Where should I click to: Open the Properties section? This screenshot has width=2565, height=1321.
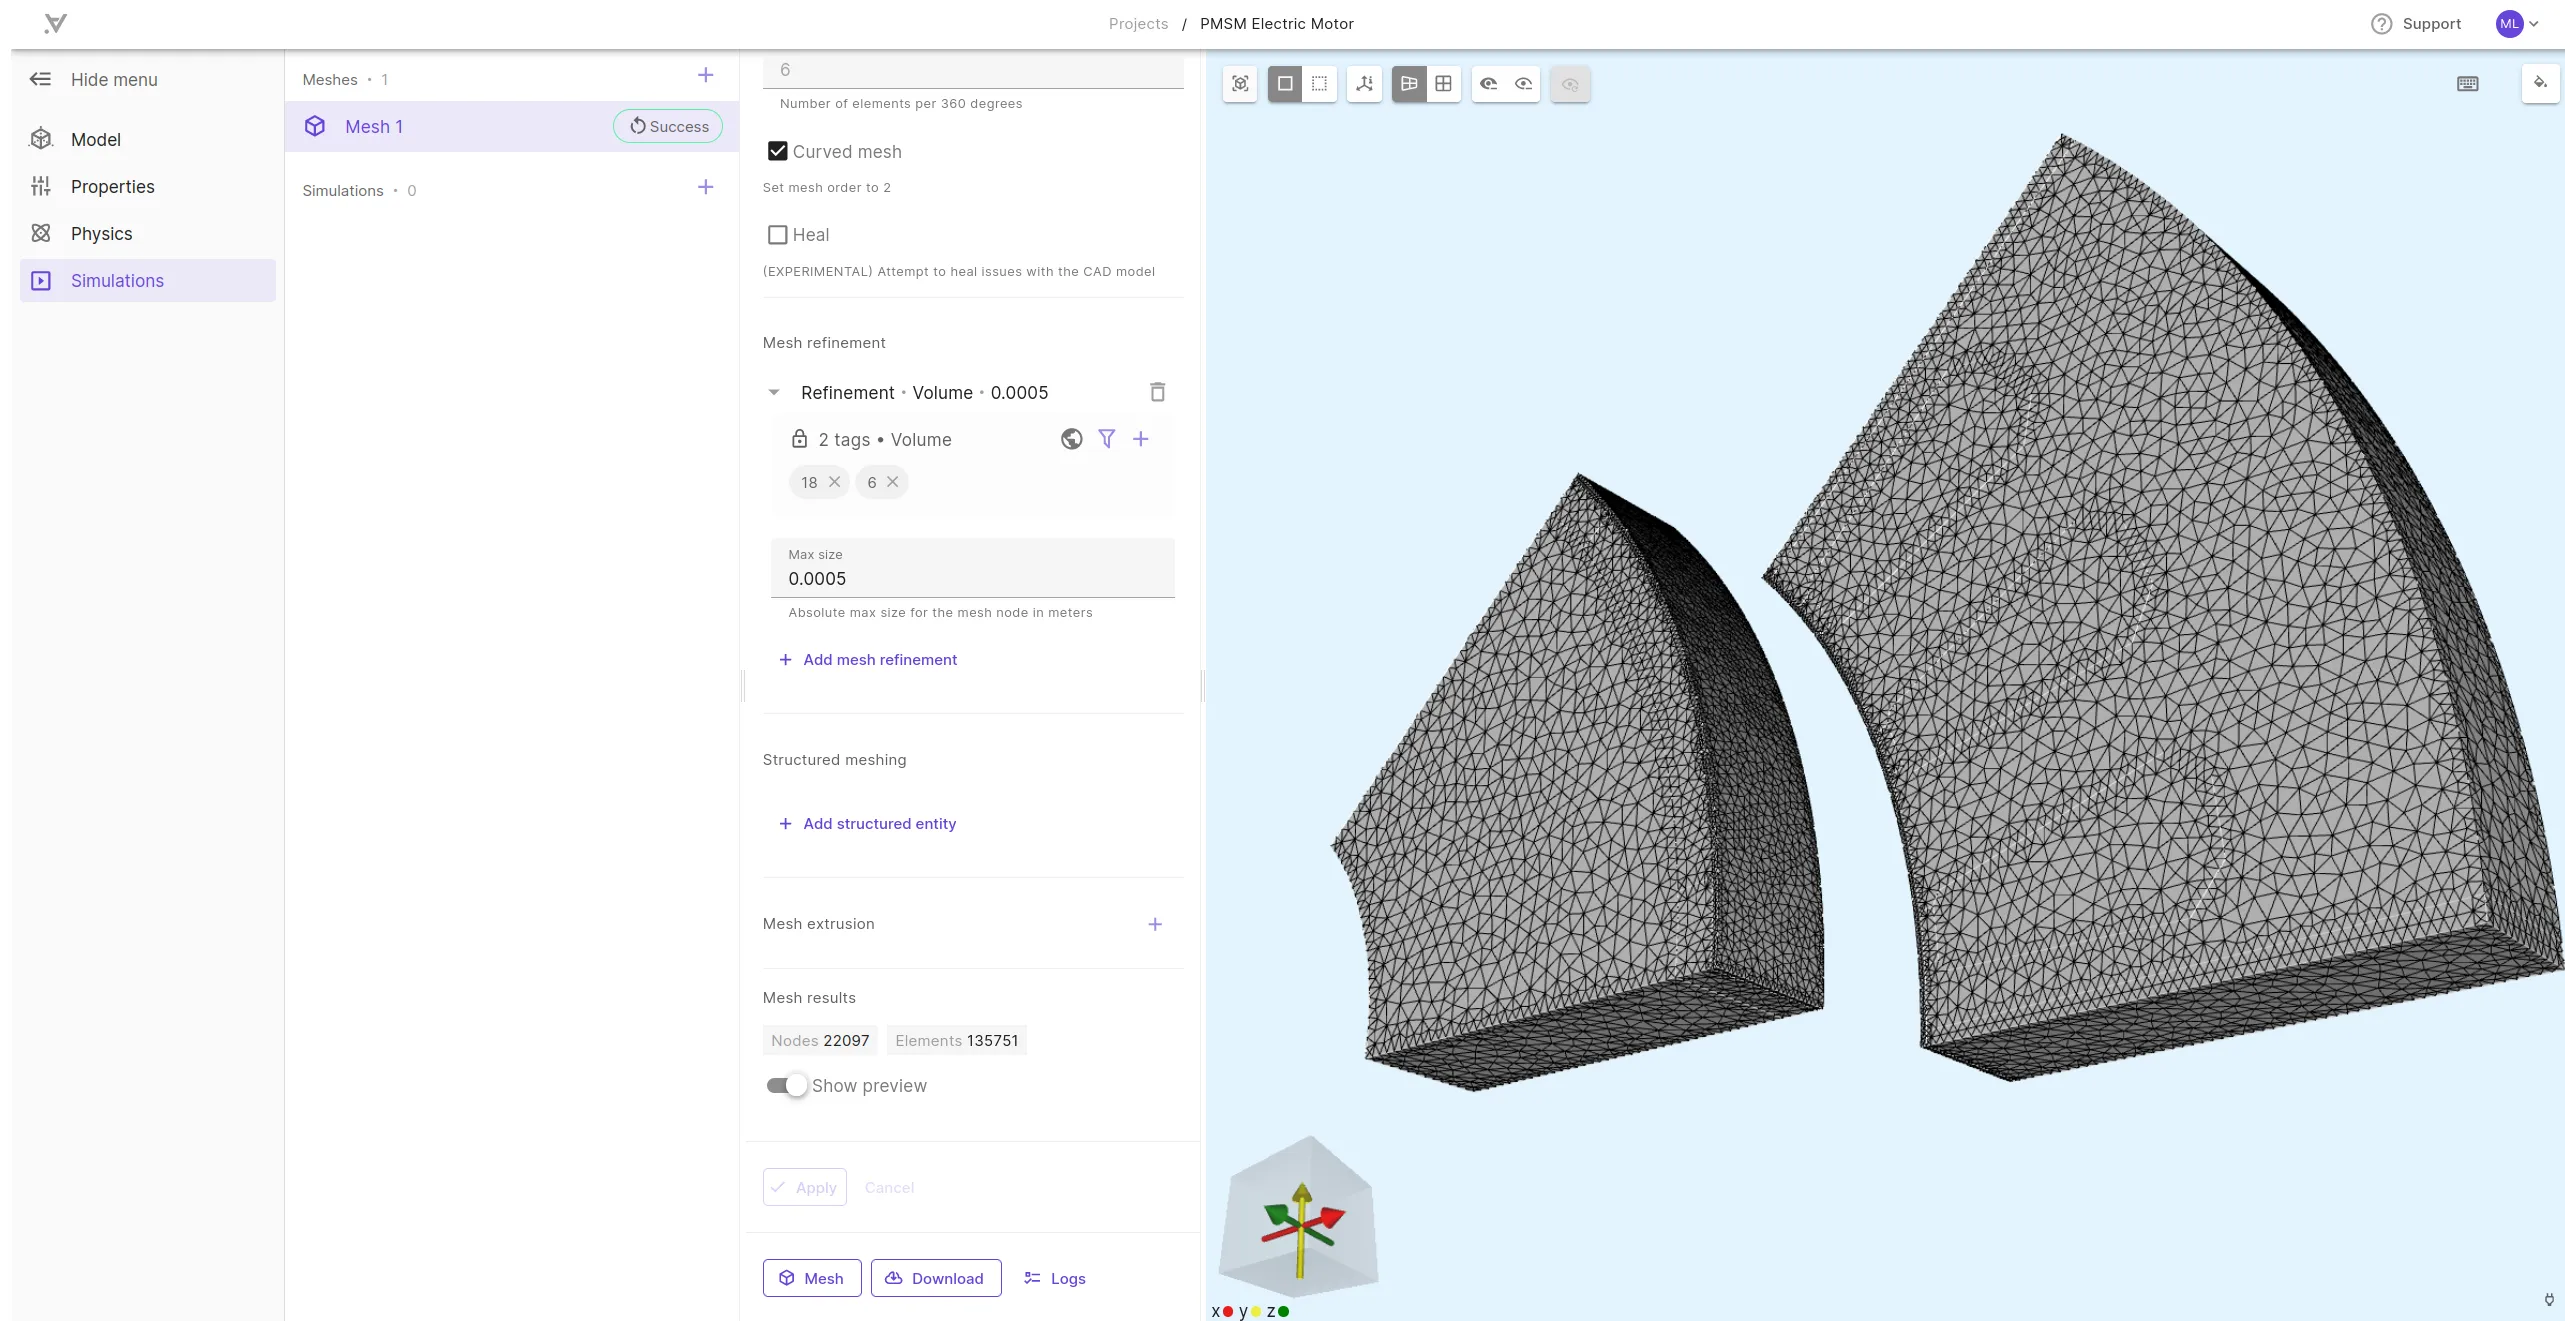(148, 187)
